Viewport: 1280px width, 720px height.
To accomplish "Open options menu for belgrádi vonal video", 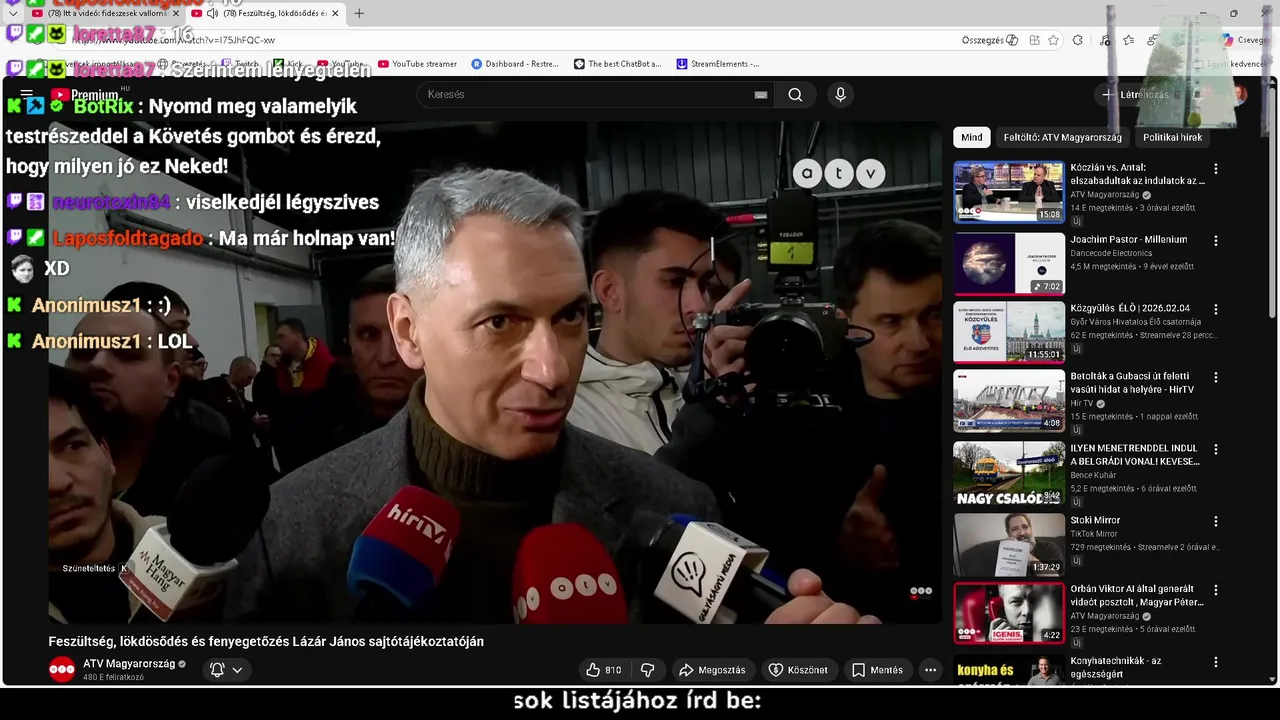I will click(1216, 450).
